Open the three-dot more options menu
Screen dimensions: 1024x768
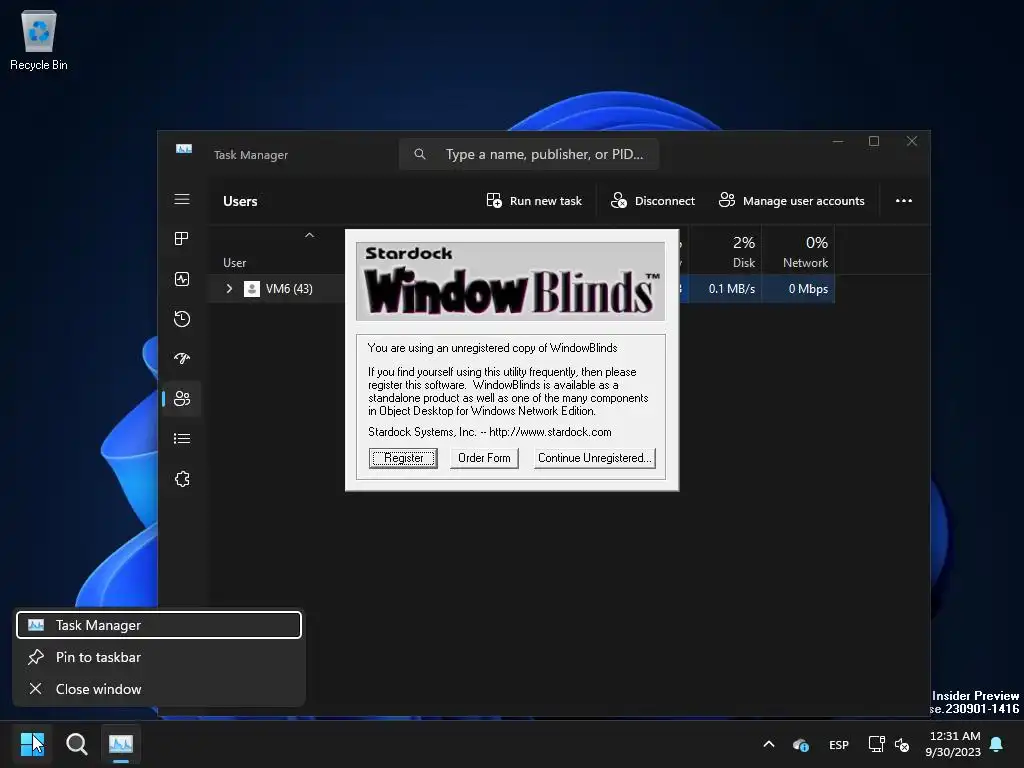[x=904, y=200]
